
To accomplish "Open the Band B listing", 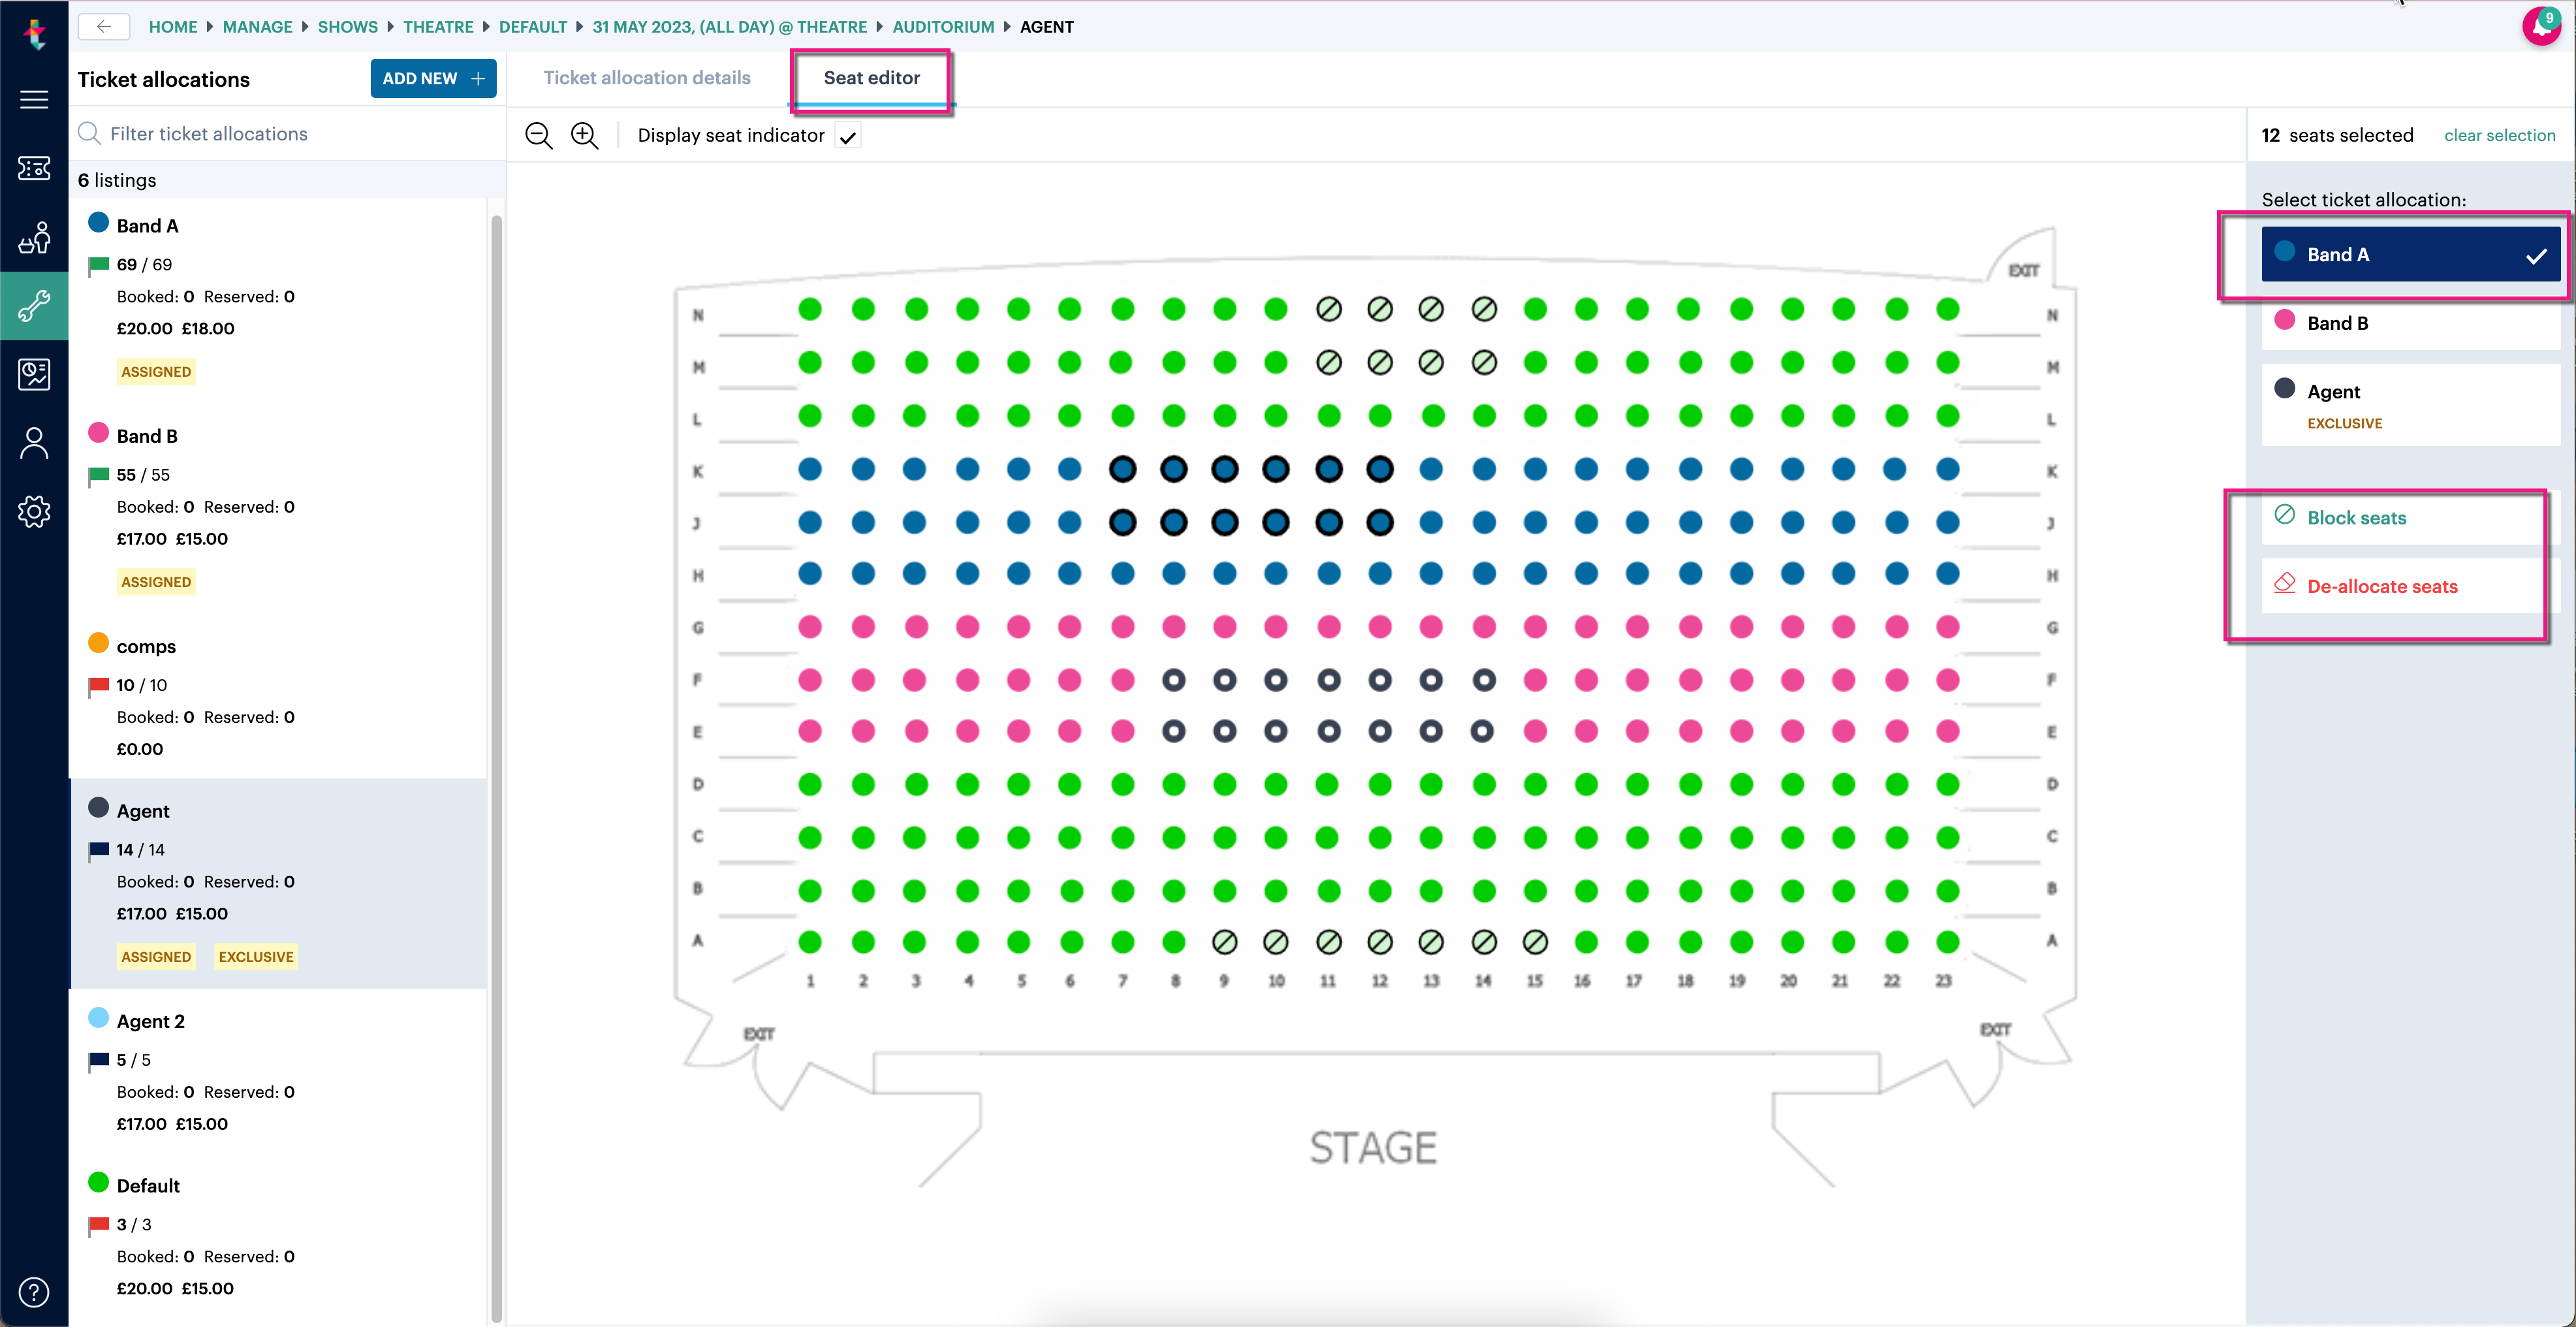I will pyautogui.click(x=277, y=509).
